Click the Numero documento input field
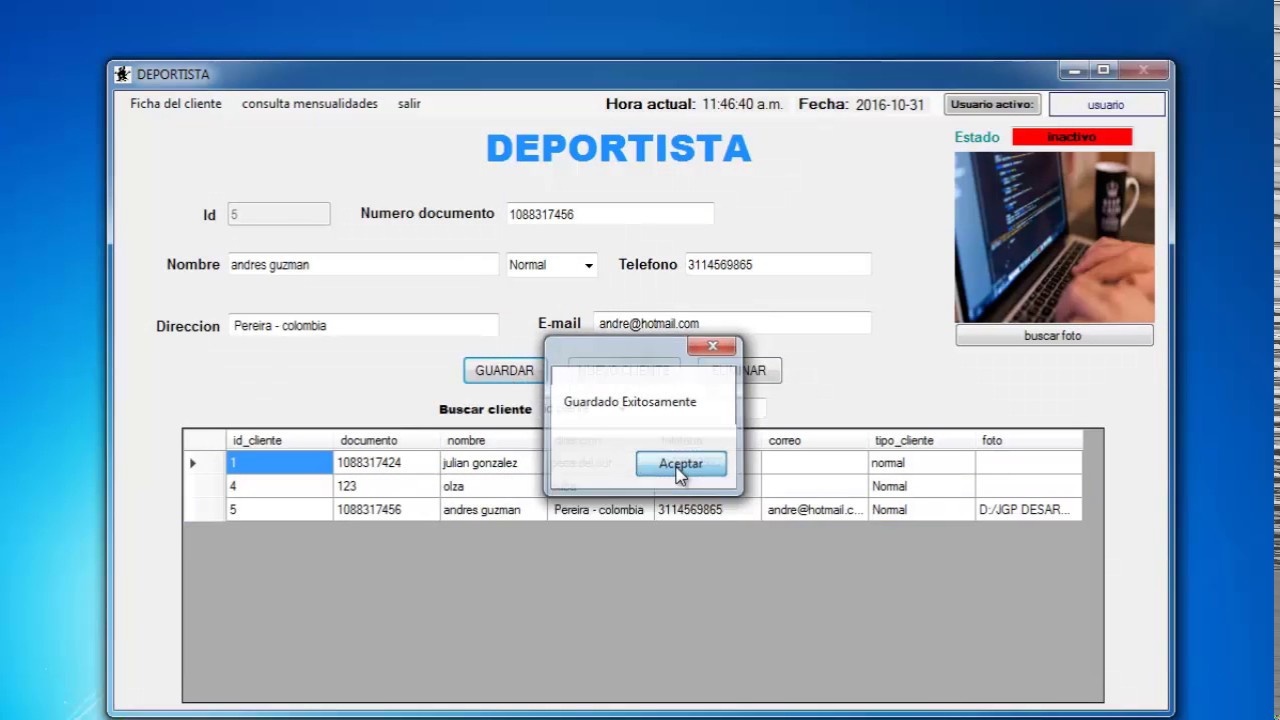This screenshot has width=1280, height=720. 610,214
